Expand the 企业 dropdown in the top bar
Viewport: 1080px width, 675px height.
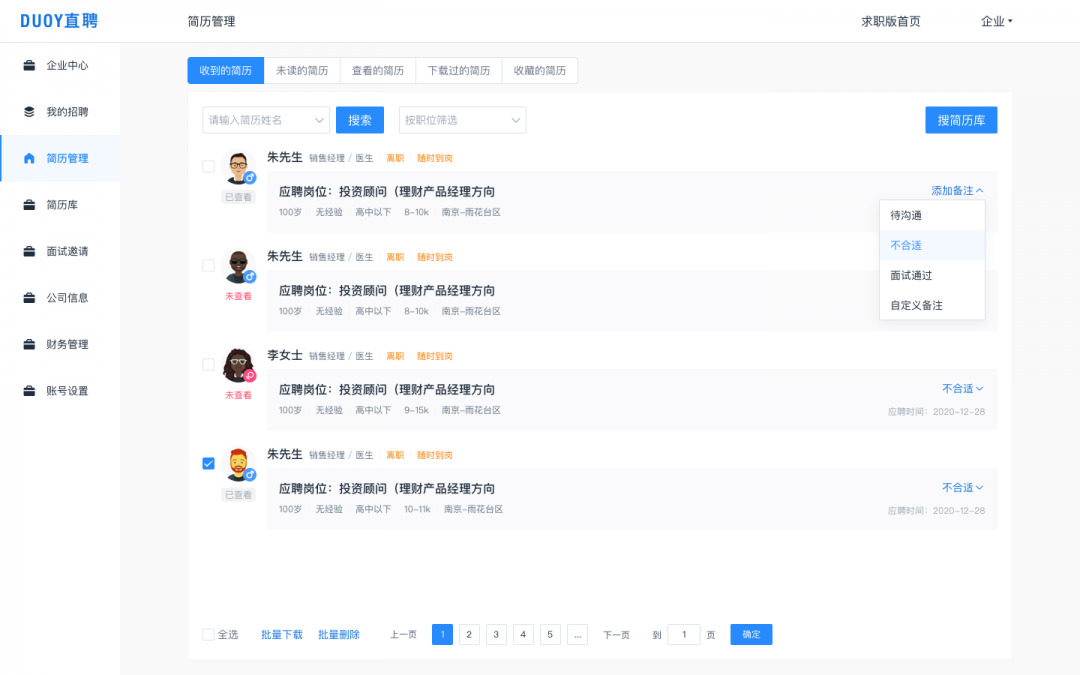click(997, 20)
